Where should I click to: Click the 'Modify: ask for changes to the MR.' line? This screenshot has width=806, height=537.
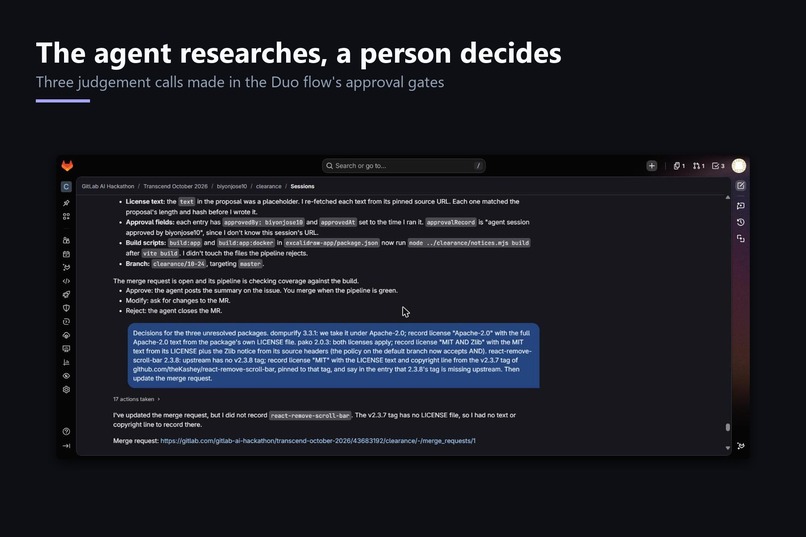coord(178,301)
